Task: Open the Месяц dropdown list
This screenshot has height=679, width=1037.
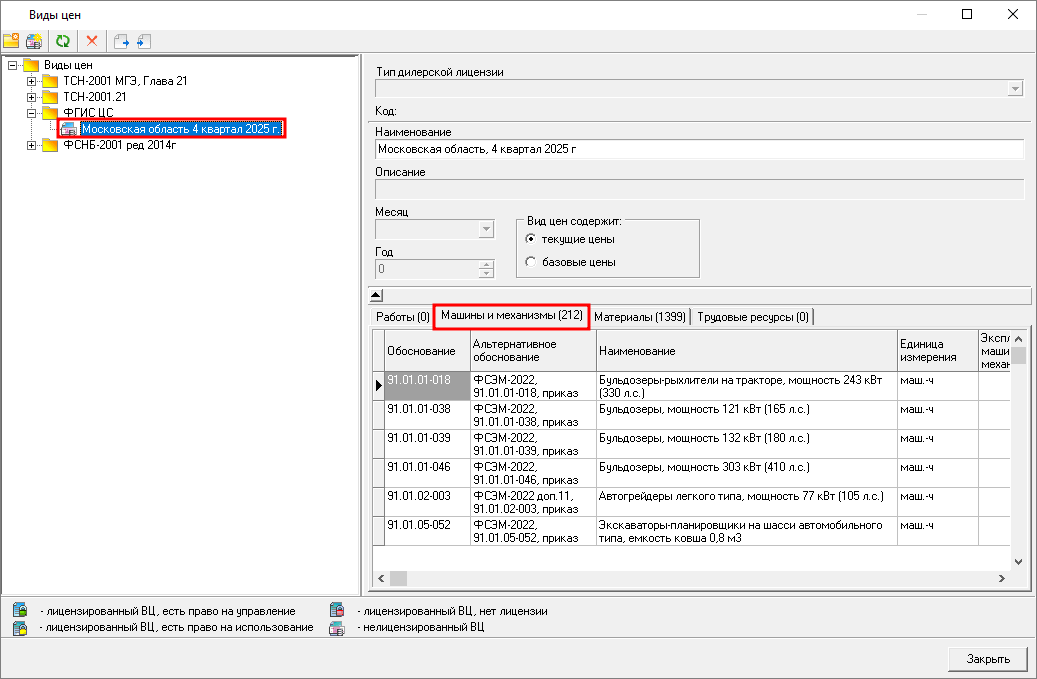Action: (x=486, y=229)
